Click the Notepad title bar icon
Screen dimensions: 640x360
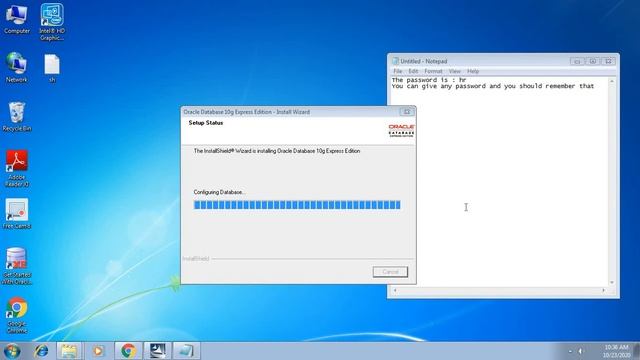pos(395,61)
